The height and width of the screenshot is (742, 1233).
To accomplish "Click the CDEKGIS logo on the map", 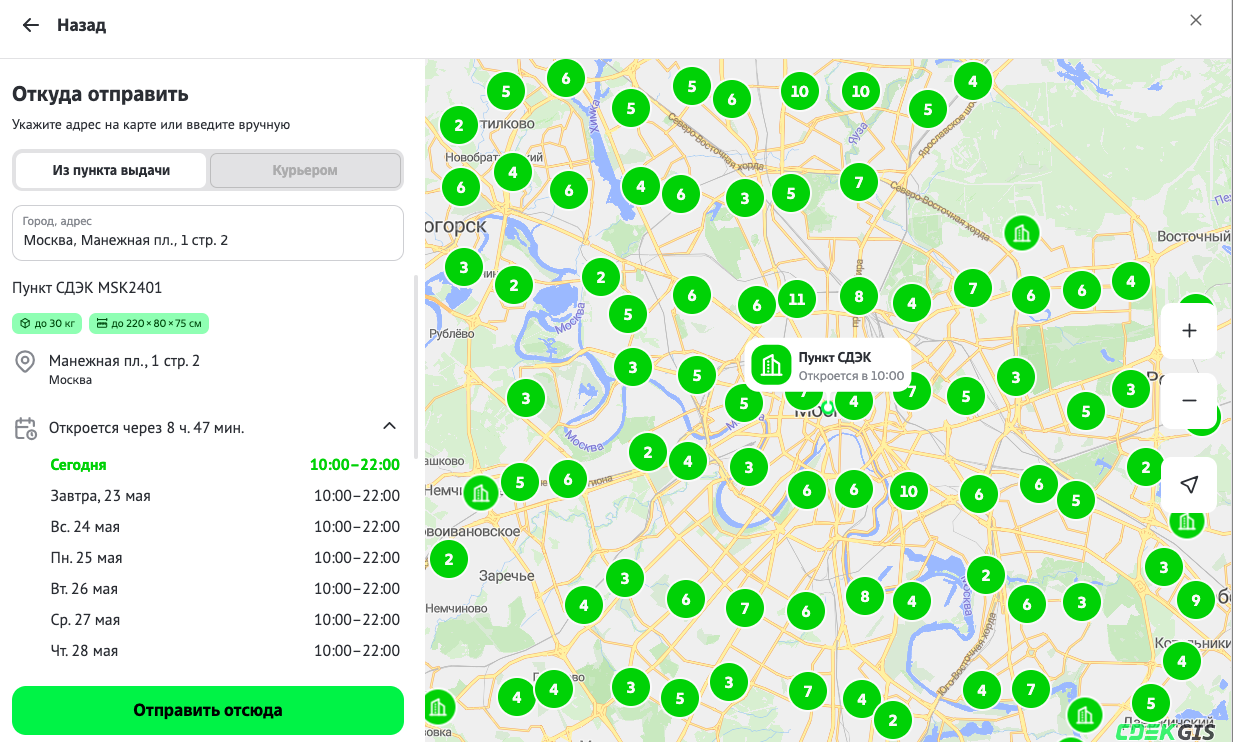I will (x=1165, y=732).
